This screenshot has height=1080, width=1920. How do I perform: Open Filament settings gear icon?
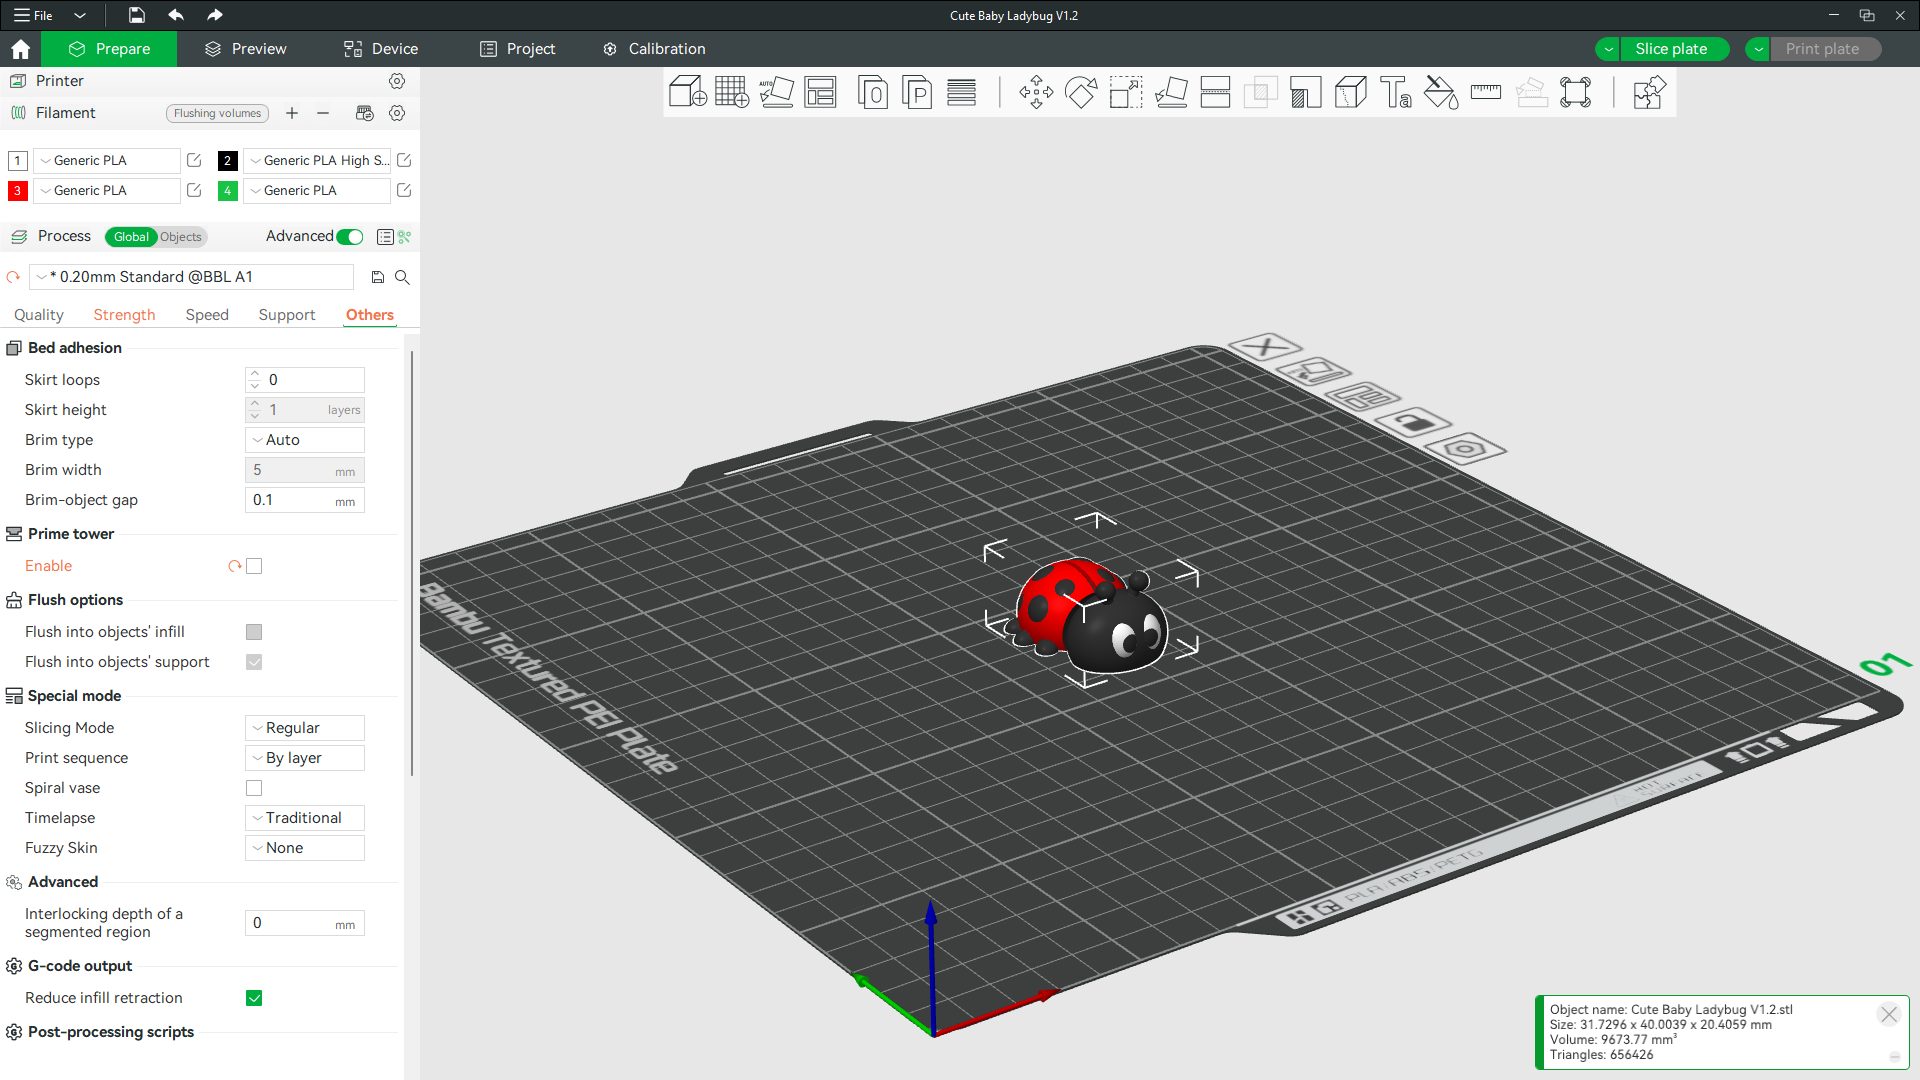397,113
